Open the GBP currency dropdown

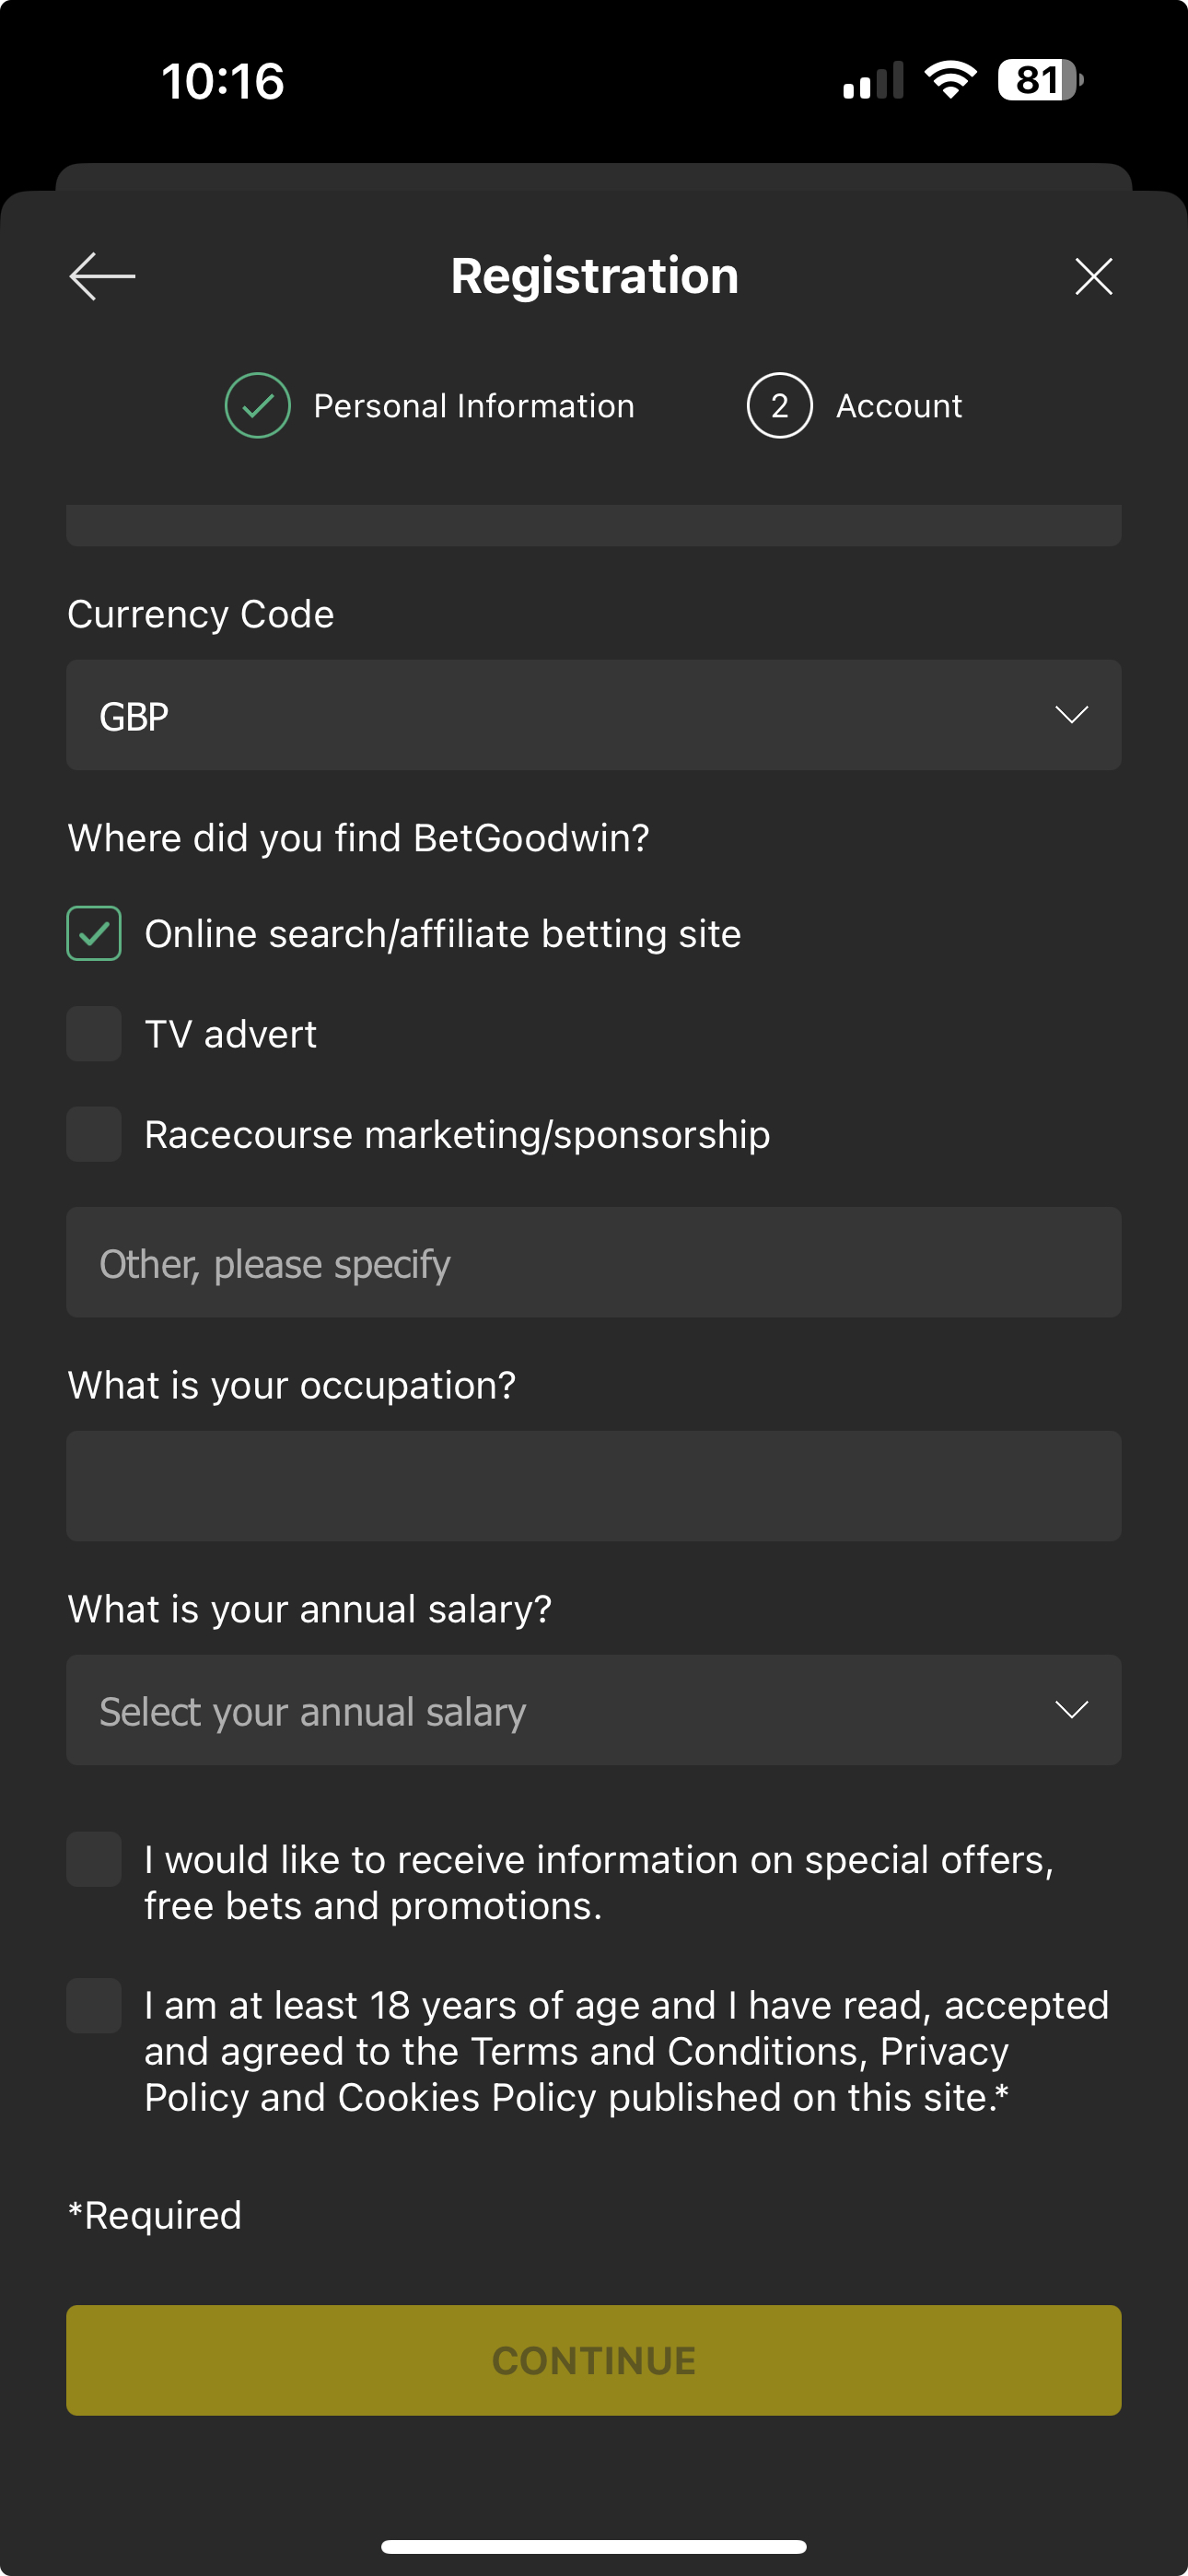coord(594,715)
